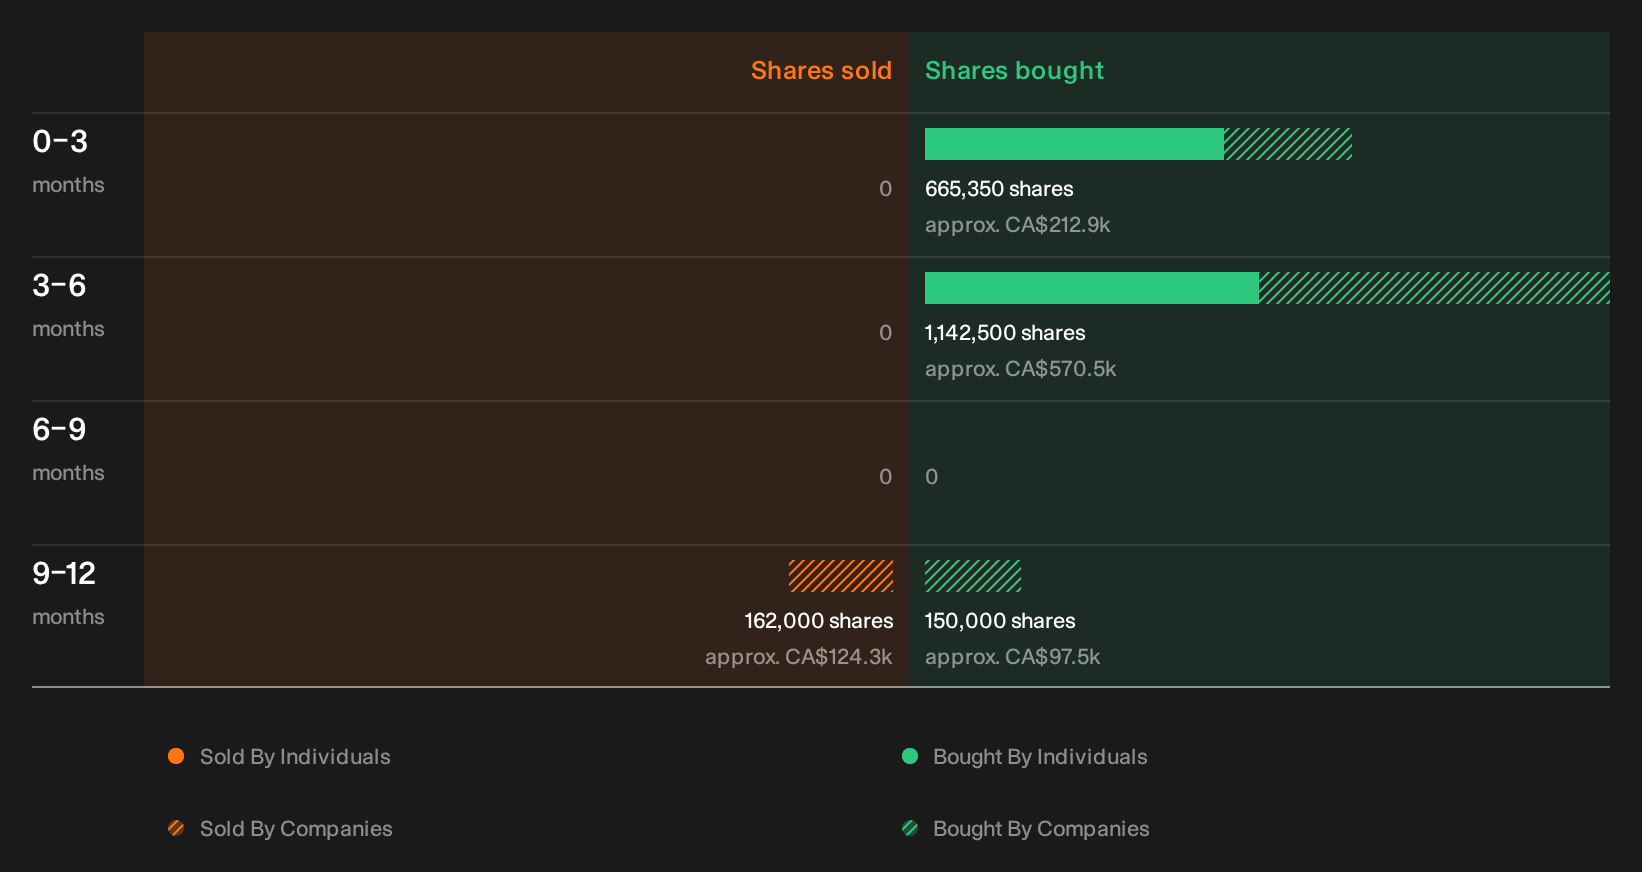Click the striped Sold By Companies legend marker
This screenshot has height=872, width=1642.
tap(176, 828)
